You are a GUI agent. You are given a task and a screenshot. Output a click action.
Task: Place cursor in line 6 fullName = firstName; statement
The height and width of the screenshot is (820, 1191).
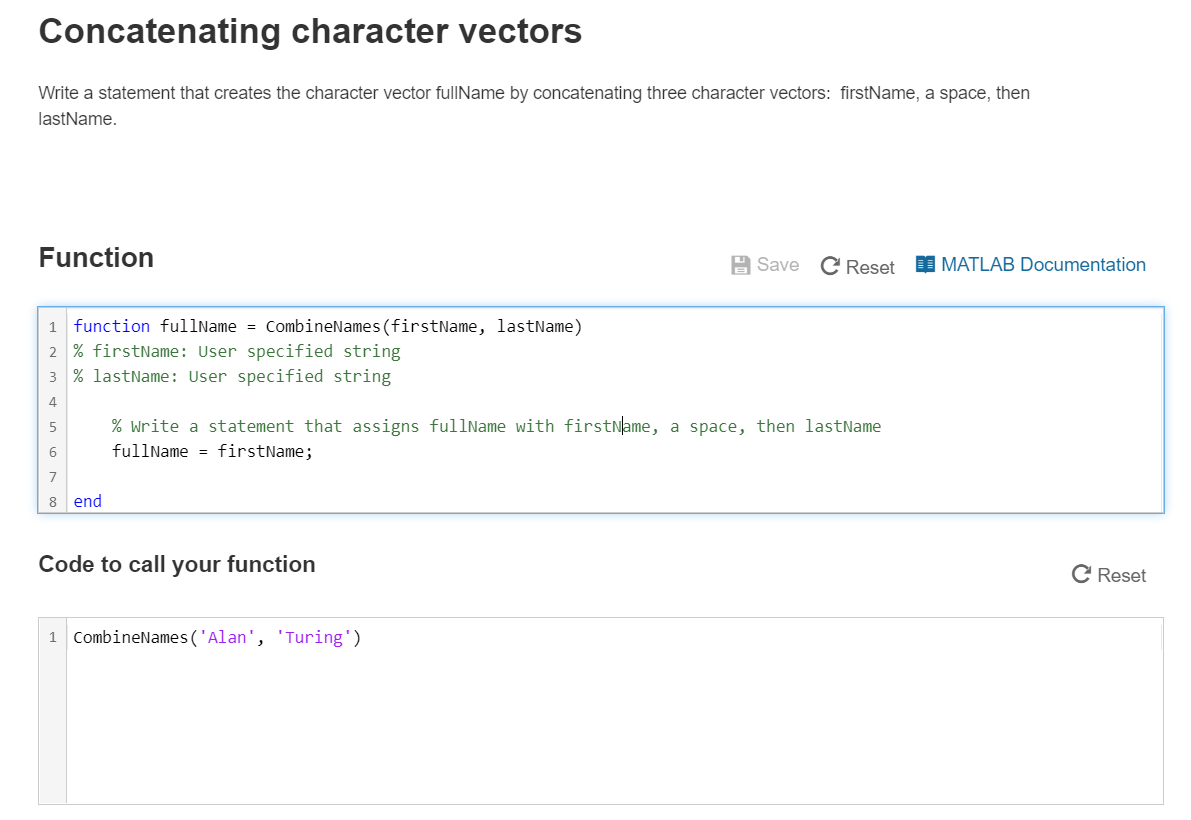(212, 452)
